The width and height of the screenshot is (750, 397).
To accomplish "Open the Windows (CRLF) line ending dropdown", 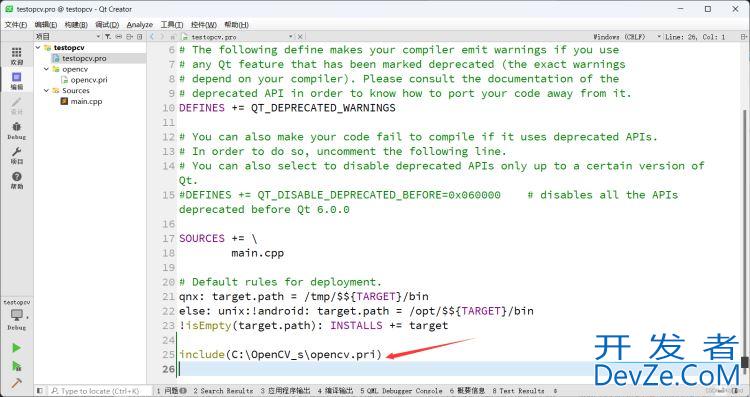I will tap(627, 37).
